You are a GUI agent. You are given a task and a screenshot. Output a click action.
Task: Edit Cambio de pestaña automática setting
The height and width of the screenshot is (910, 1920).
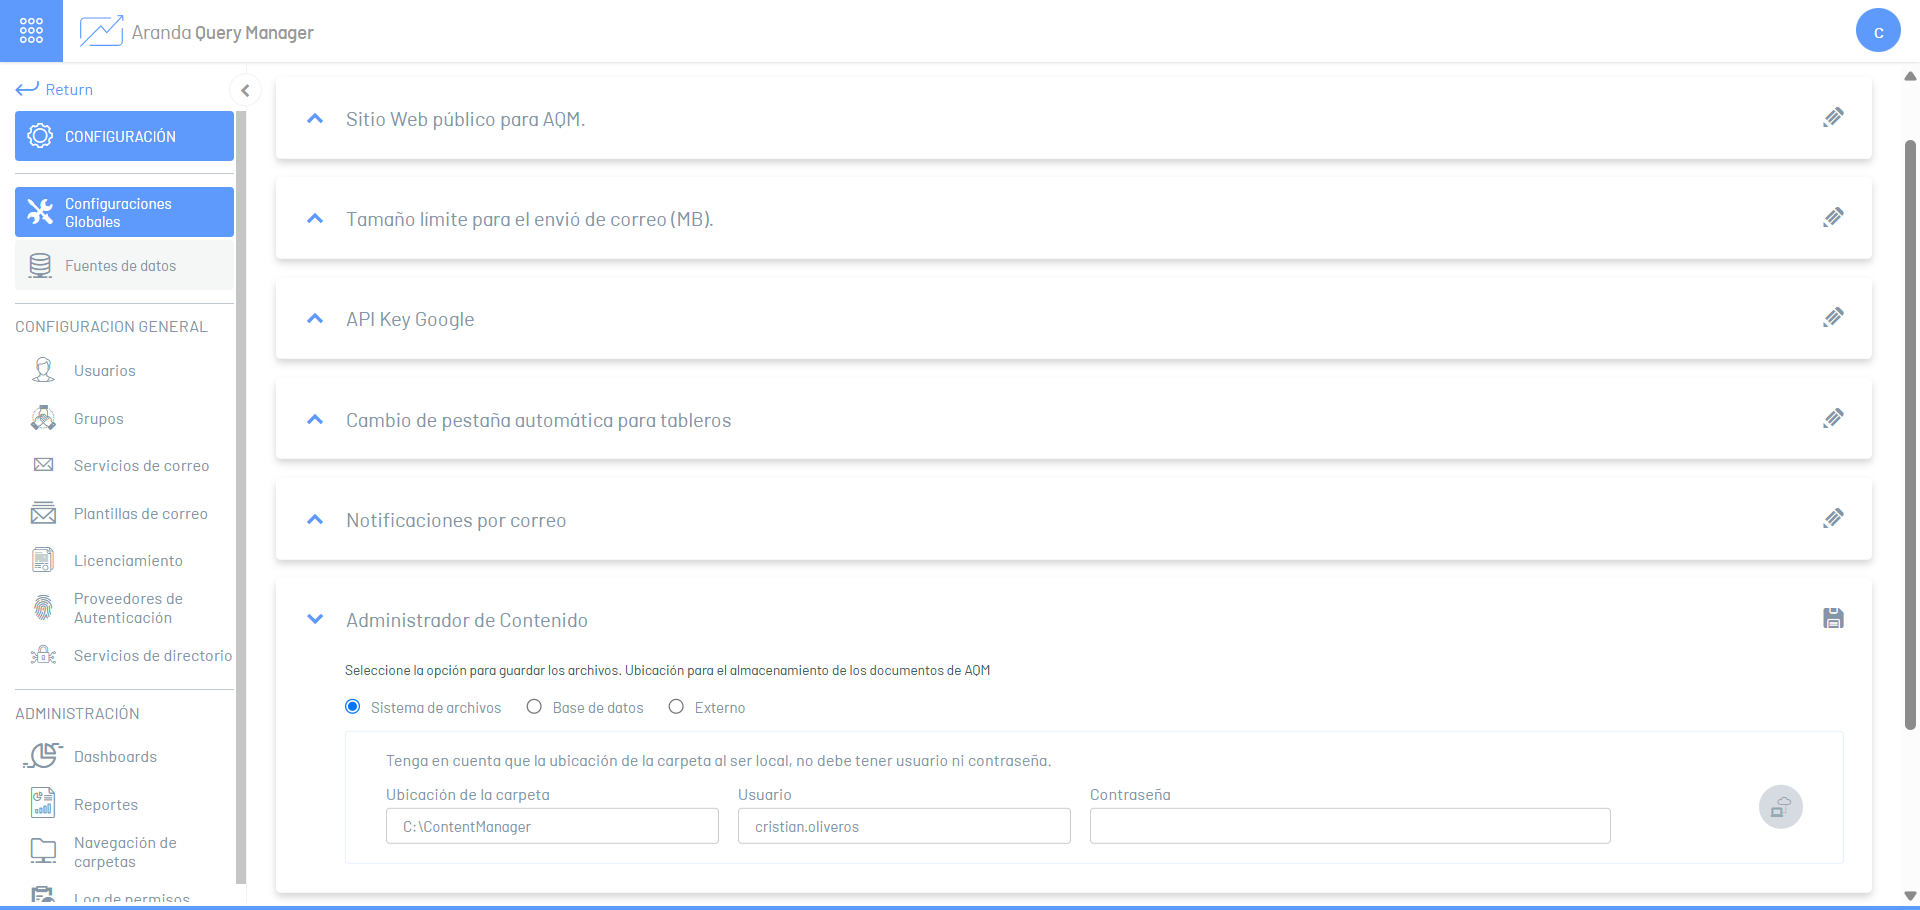1833,419
